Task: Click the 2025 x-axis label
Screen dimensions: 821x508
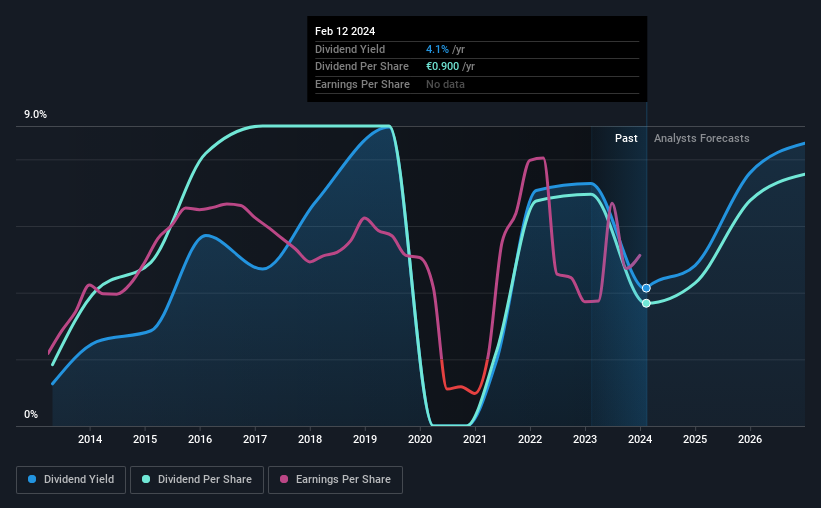Action: click(x=695, y=439)
